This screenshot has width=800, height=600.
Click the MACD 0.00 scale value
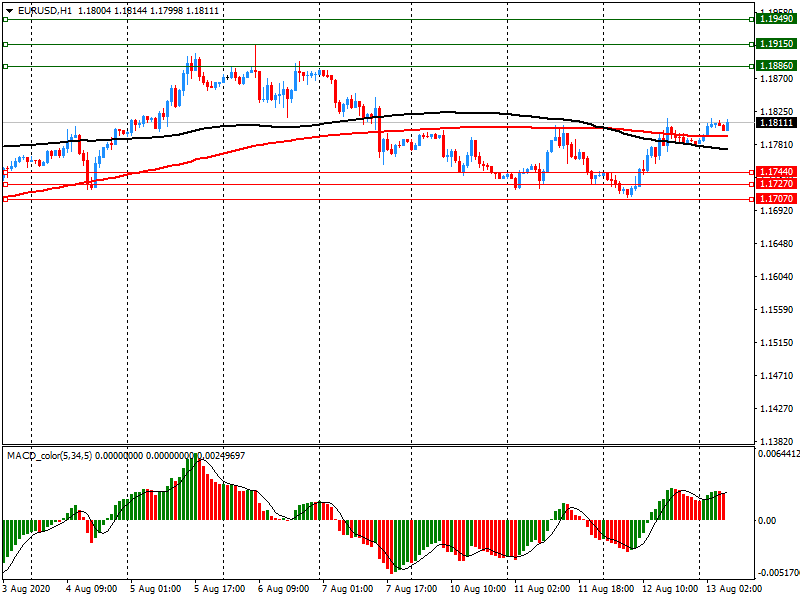(x=767, y=520)
